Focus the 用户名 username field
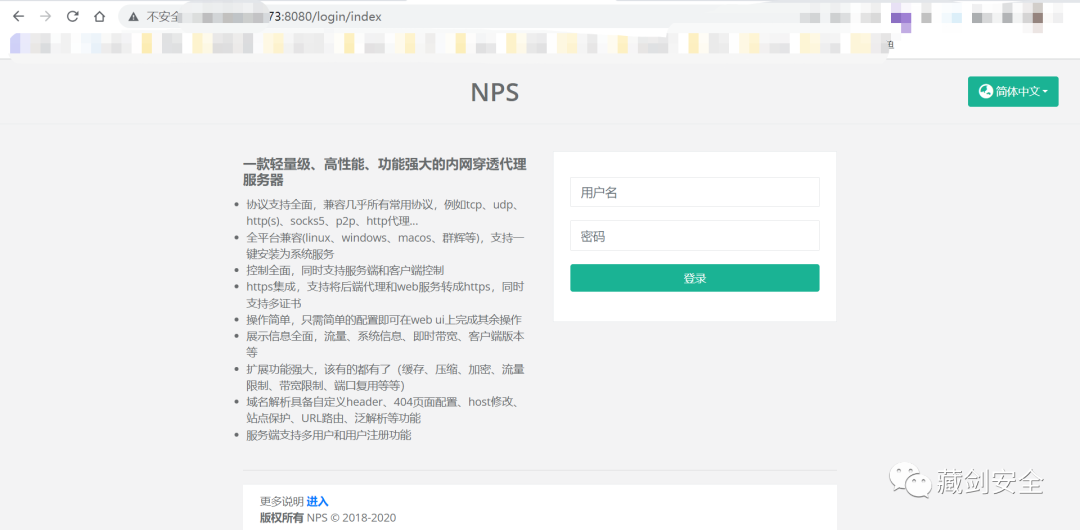Screen dimensions: 1080x530 click(x=694, y=192)
